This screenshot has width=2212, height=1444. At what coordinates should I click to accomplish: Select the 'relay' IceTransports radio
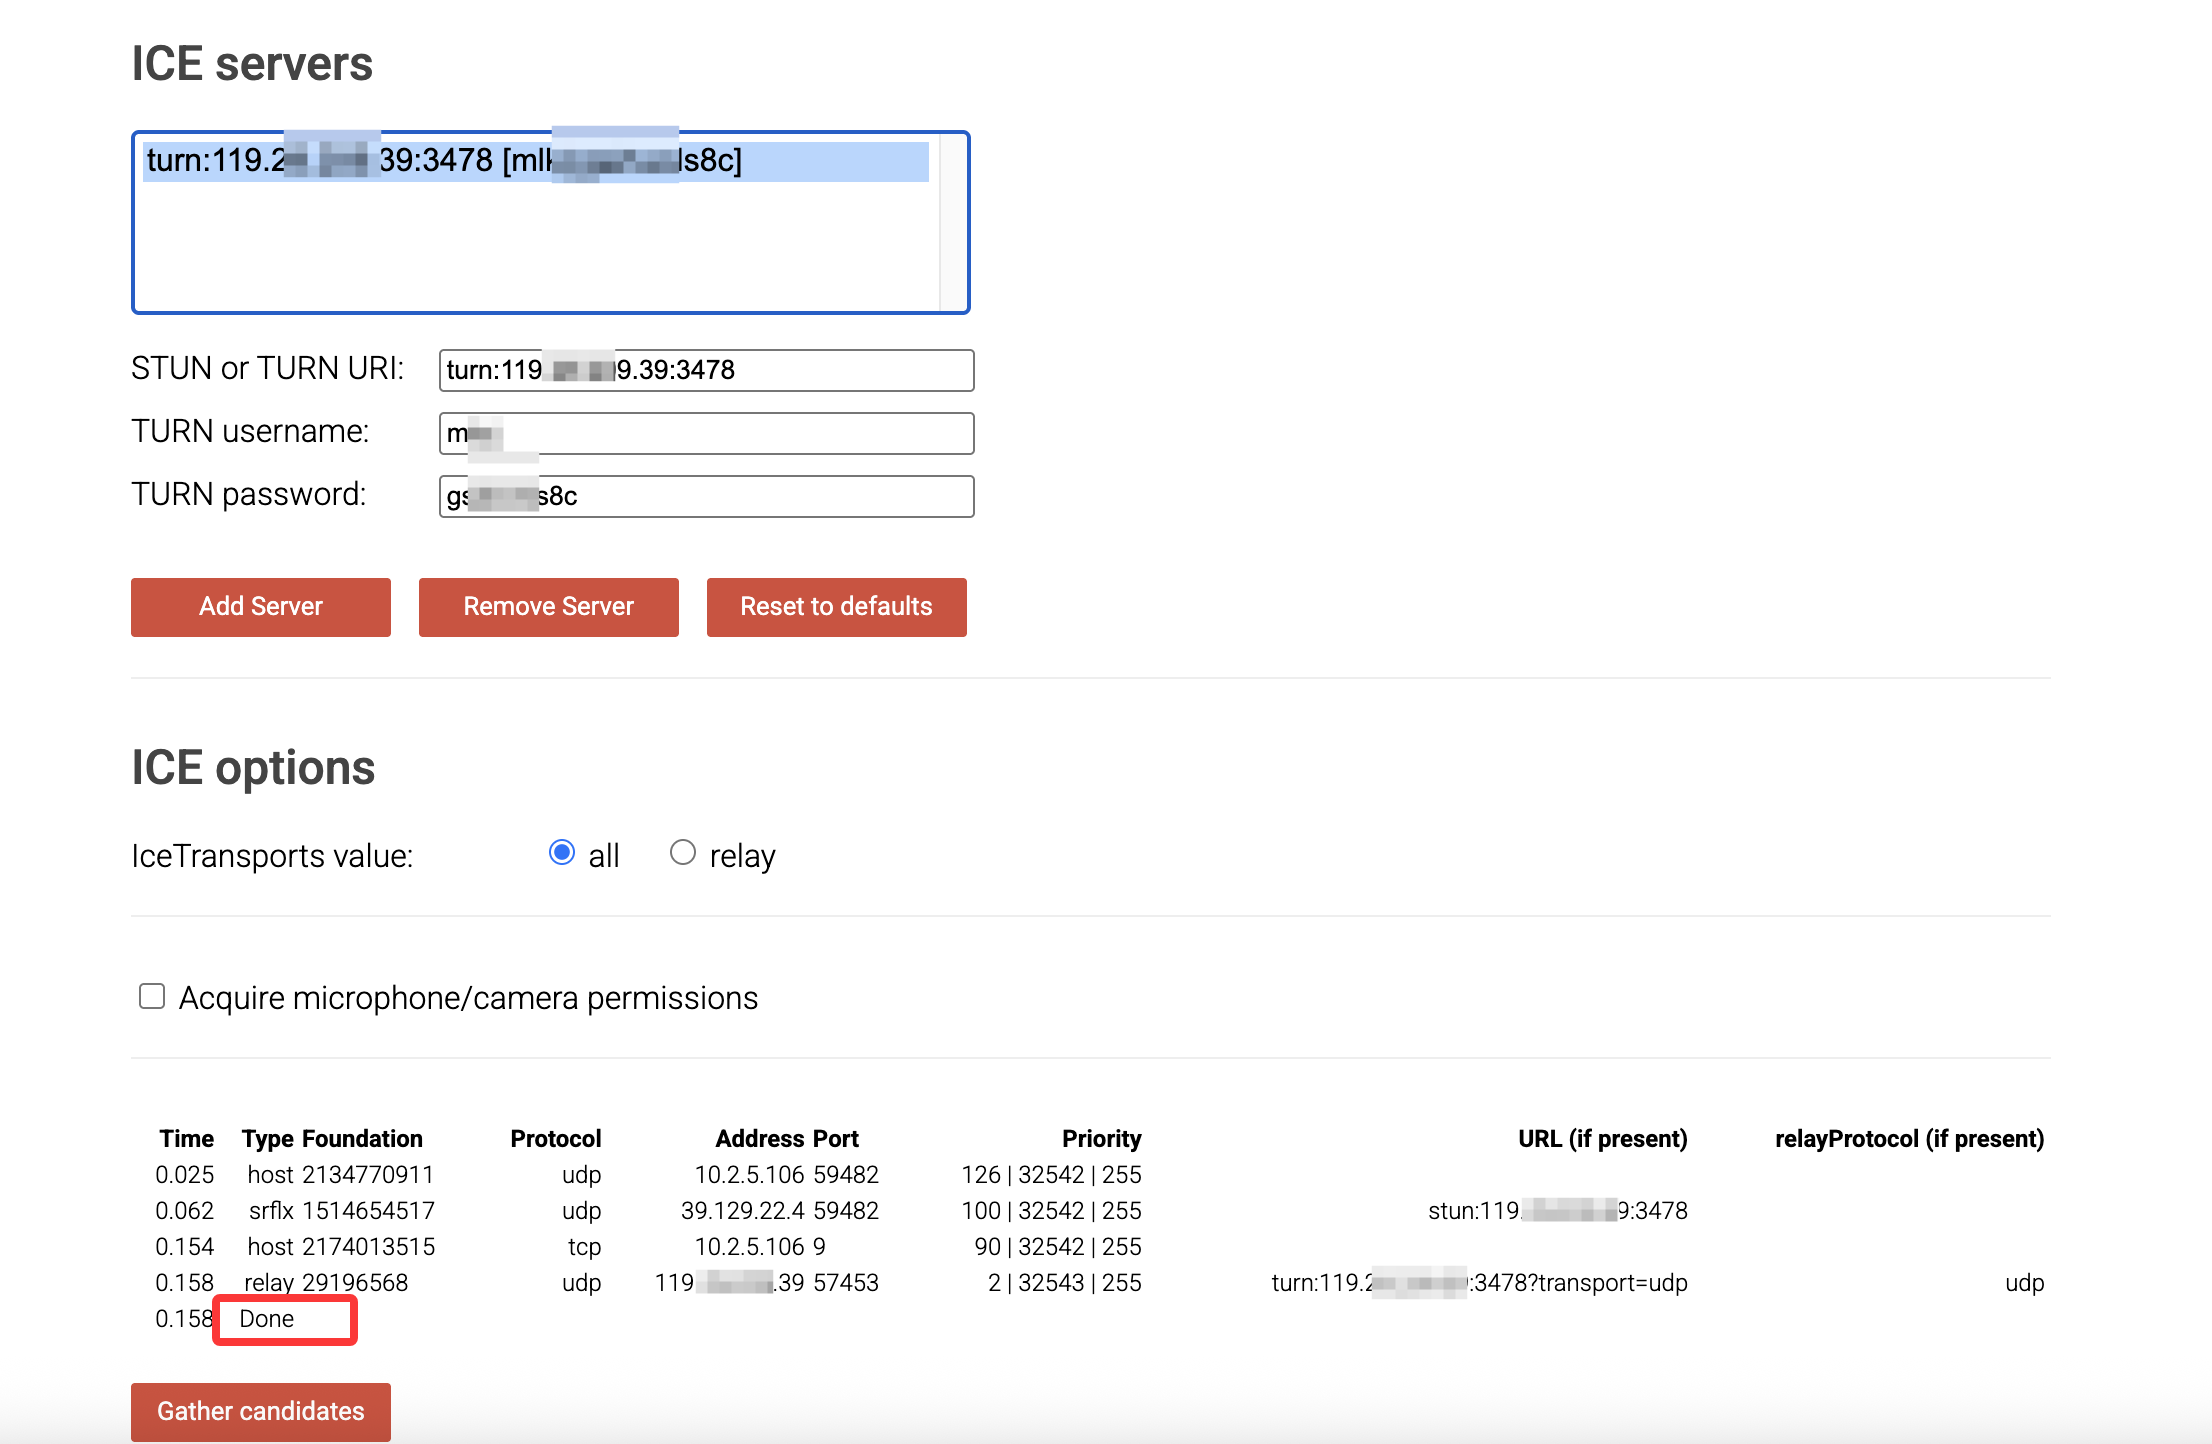(683, 853)
